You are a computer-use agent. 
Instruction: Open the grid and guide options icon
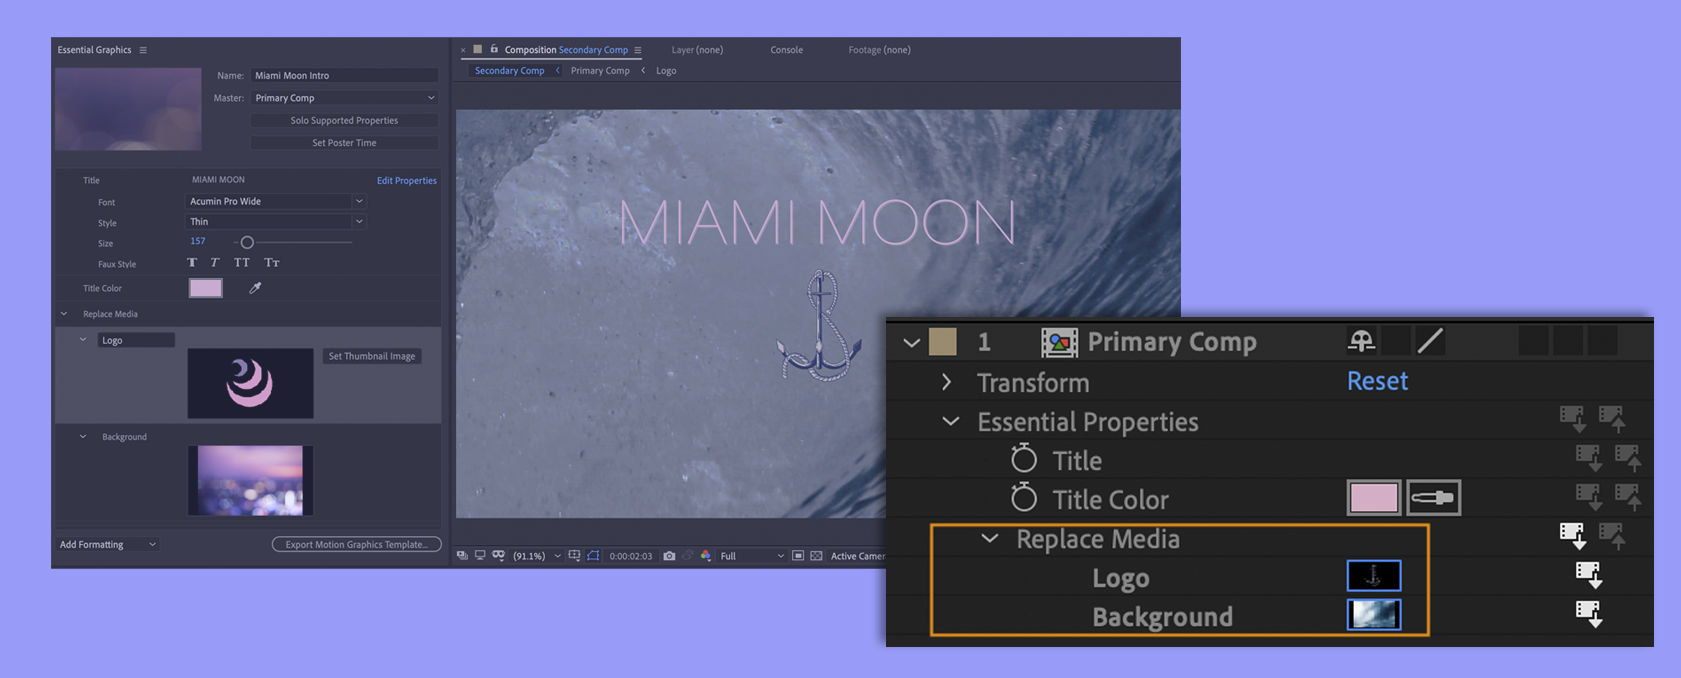[x=574, y=556]
